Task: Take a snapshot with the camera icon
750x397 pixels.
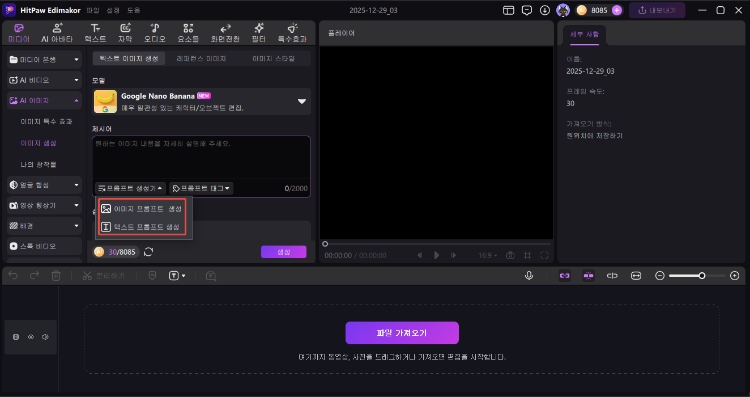Action: (x=510, y=255)
